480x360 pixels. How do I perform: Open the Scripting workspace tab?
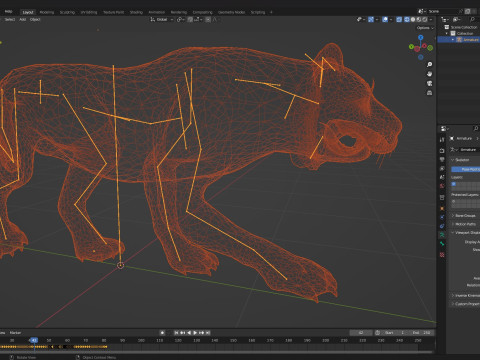tap(258, 12)
